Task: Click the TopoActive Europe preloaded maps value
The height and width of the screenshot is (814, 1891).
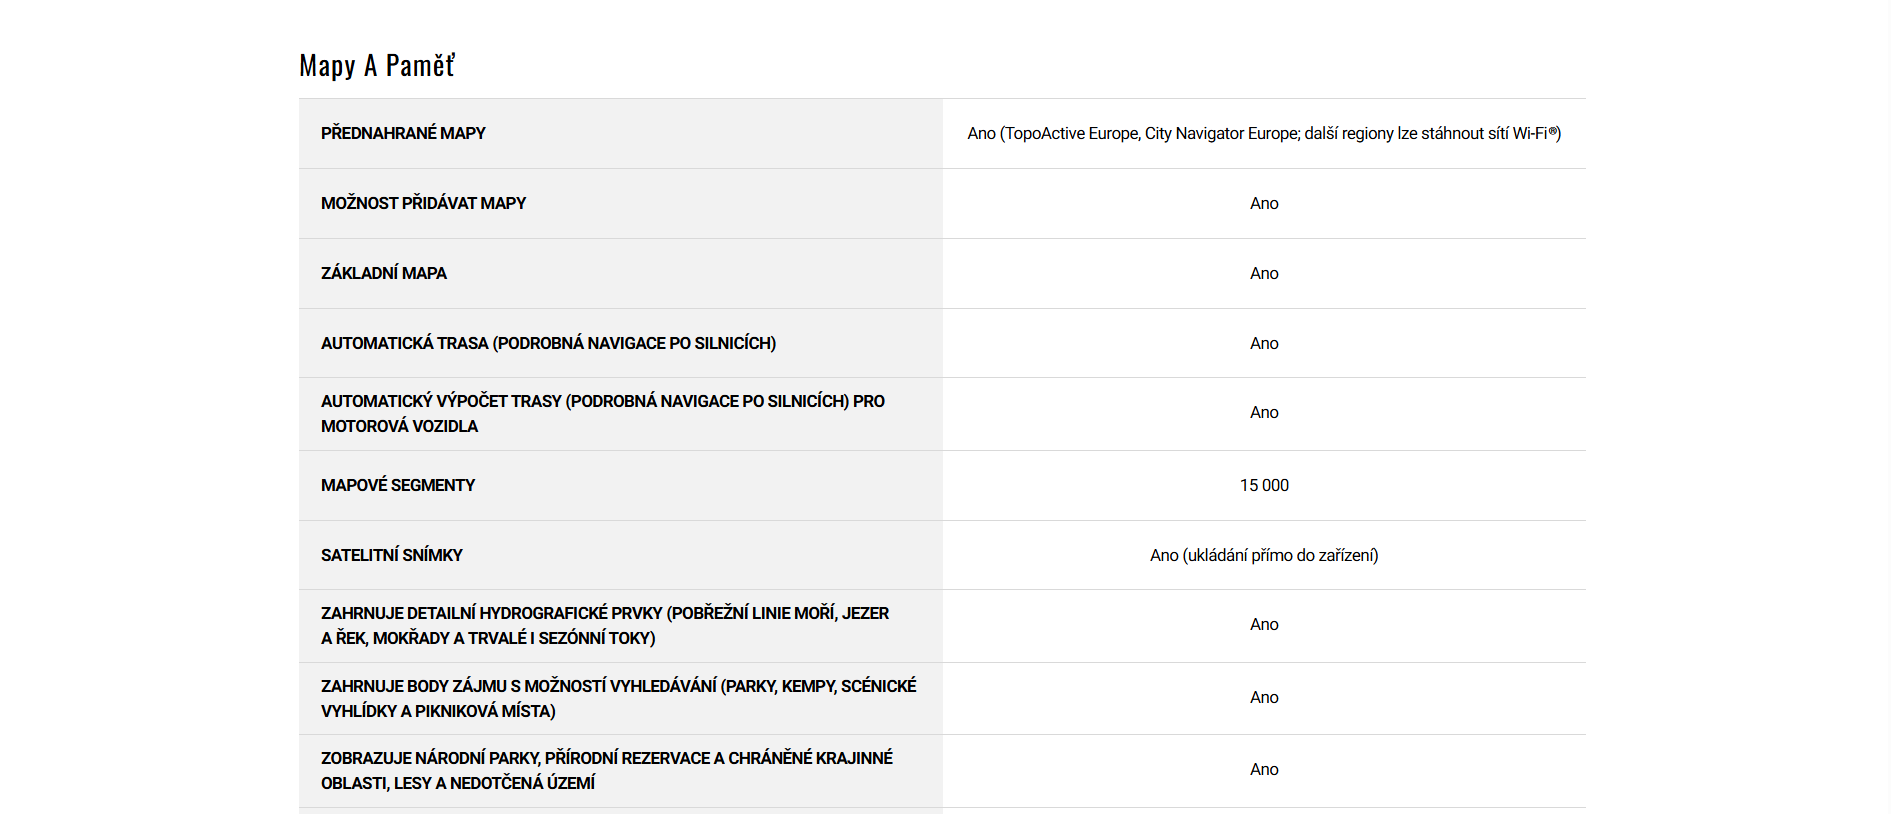Action: [1263, 133]
